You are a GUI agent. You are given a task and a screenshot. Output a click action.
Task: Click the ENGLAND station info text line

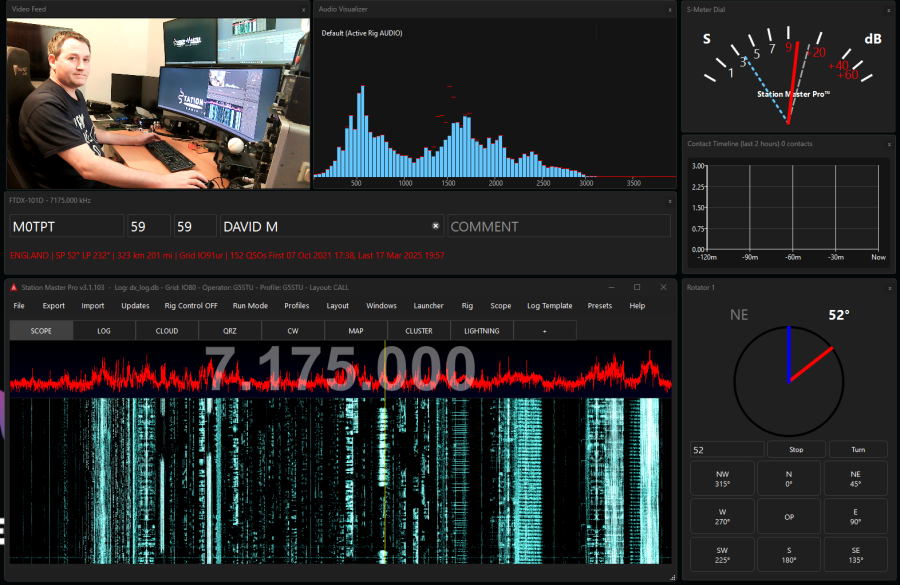[227, 255]
